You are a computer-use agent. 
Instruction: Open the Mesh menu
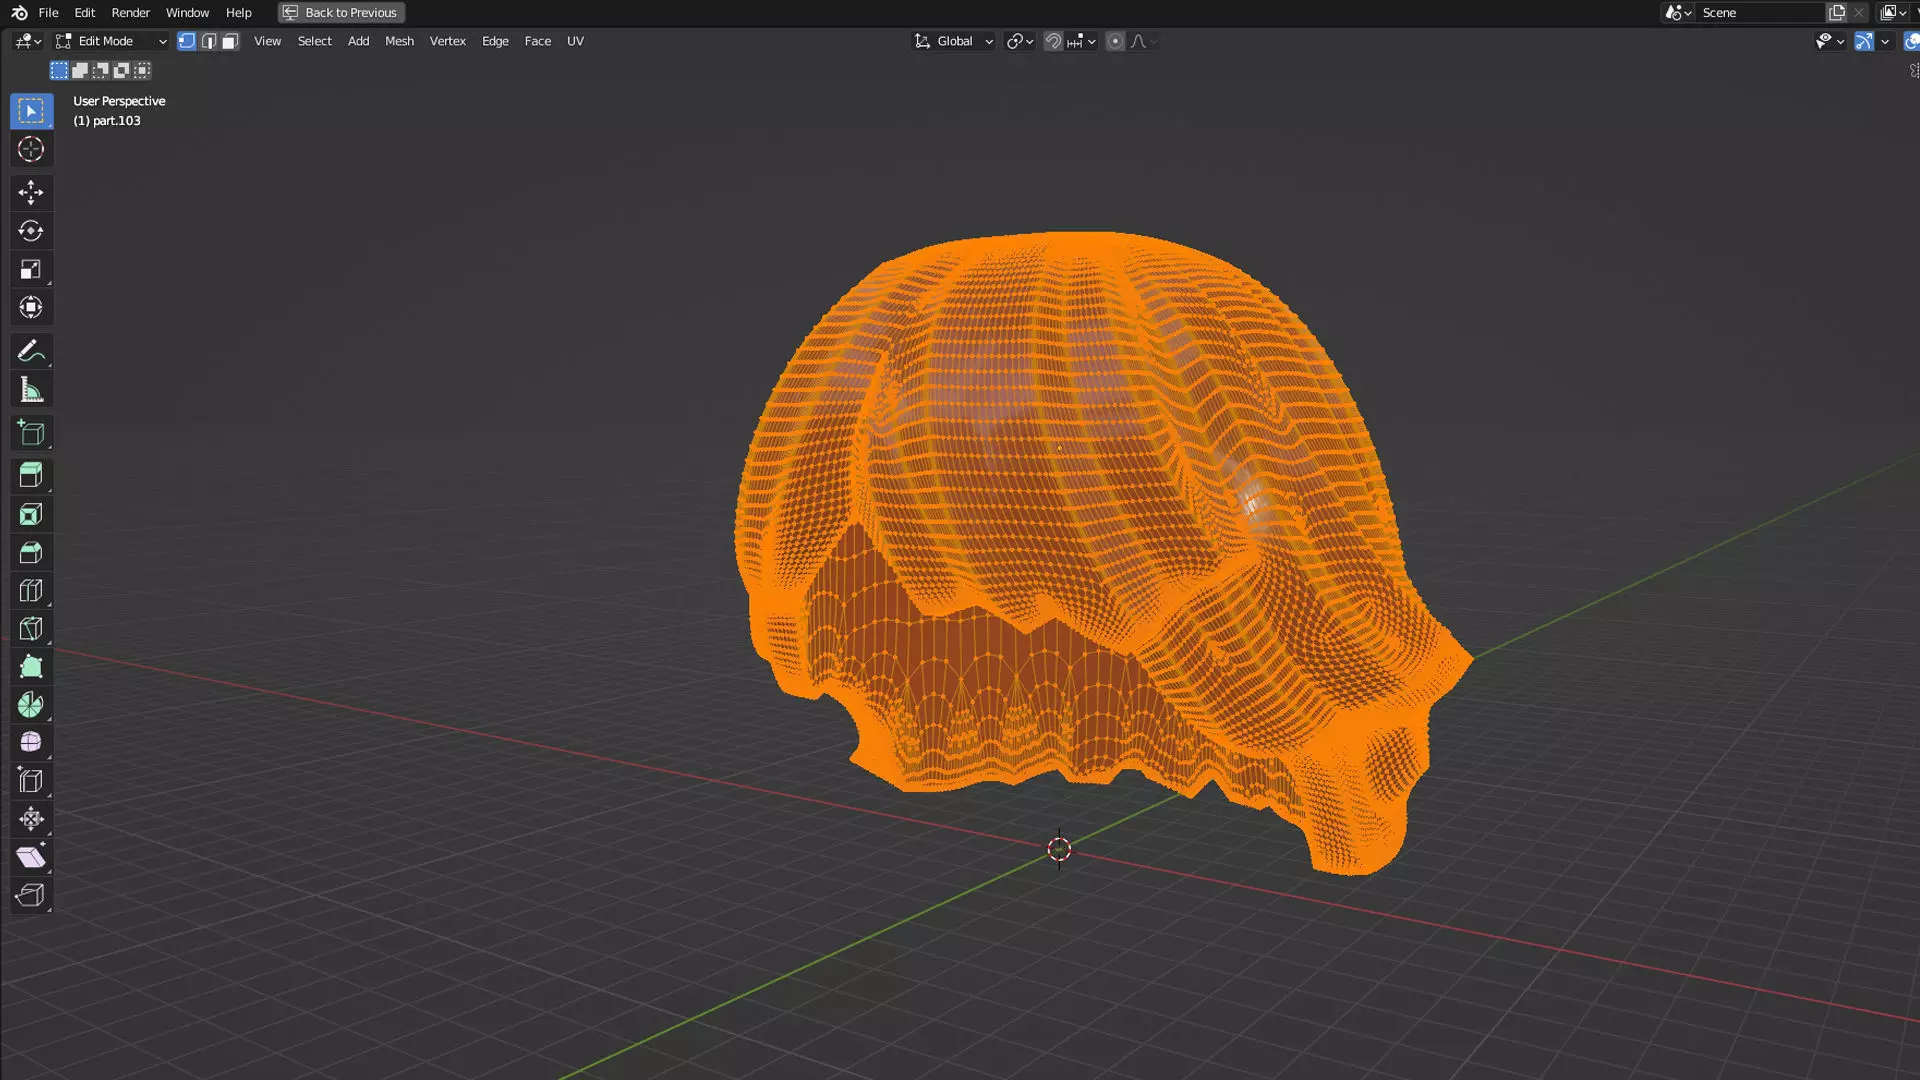point(399,41)
